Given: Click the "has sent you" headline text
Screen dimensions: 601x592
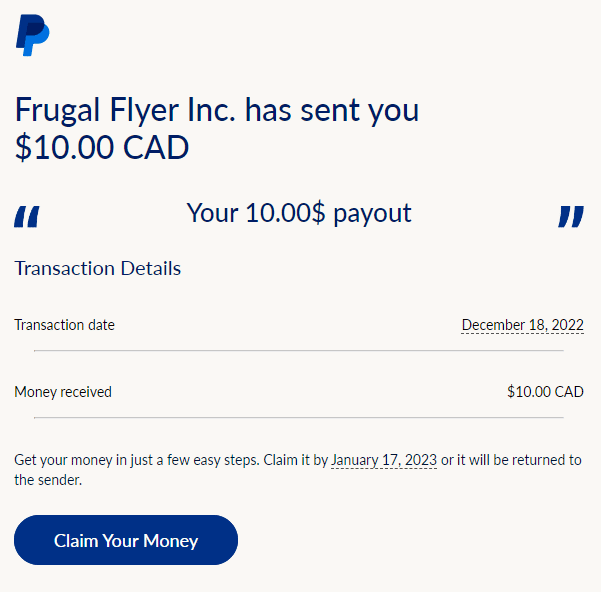Looking at the screenshot, I should click(332, 110).
